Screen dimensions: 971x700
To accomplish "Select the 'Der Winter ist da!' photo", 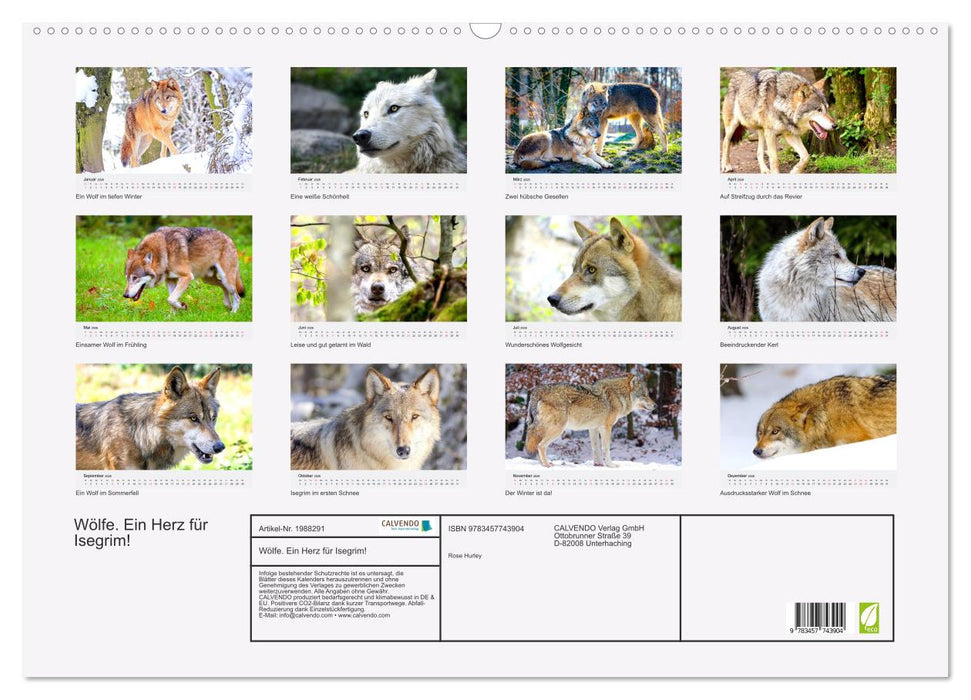I will pyautogui.click(x=593, y=416).
